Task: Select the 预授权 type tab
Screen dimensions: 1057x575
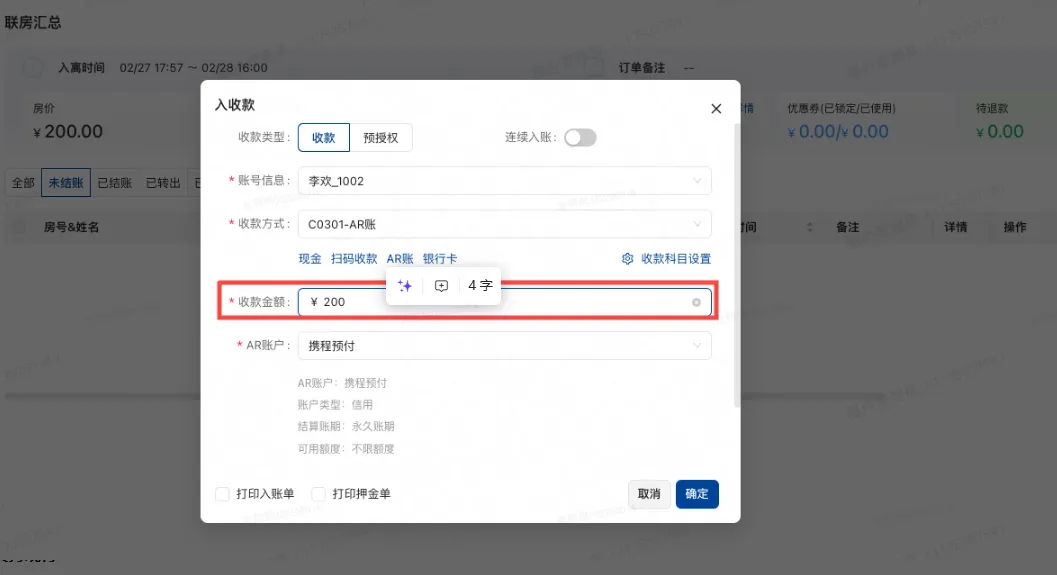Action: pos(381,138)
